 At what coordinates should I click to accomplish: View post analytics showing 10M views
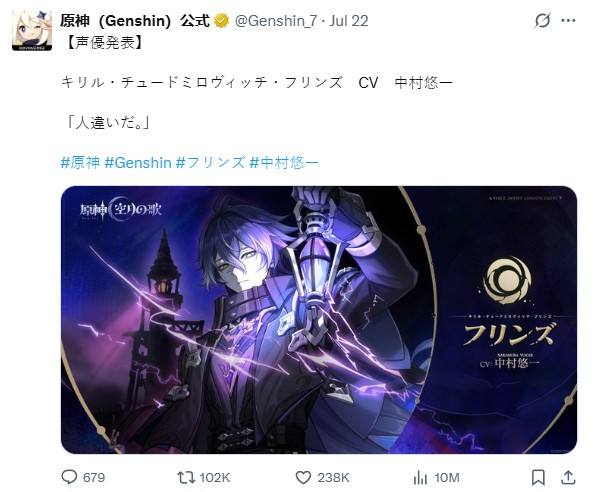coord(420,478)
